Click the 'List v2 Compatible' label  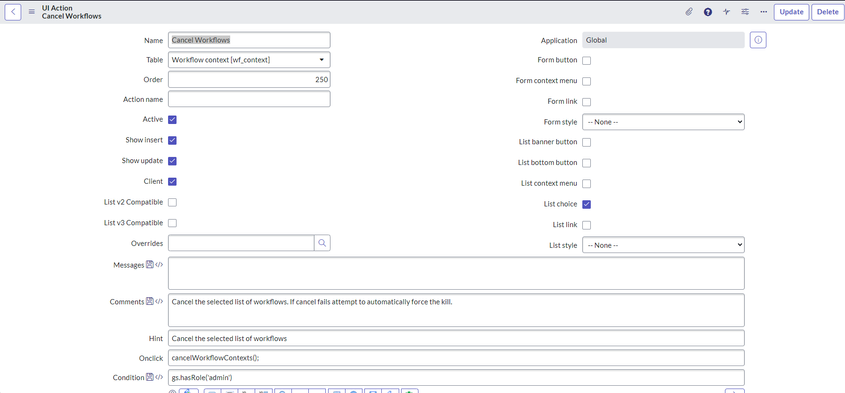(133, 202)
